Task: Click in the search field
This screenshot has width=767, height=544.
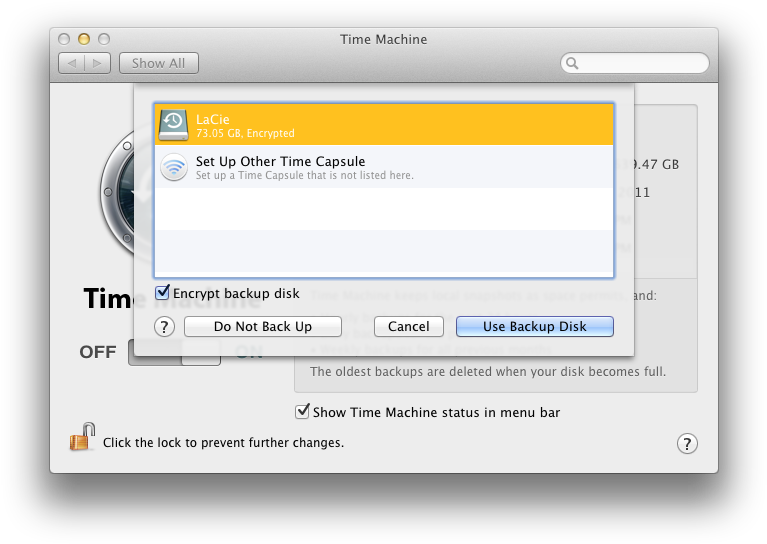Action: pyautogui.click(x=634, y=63)
